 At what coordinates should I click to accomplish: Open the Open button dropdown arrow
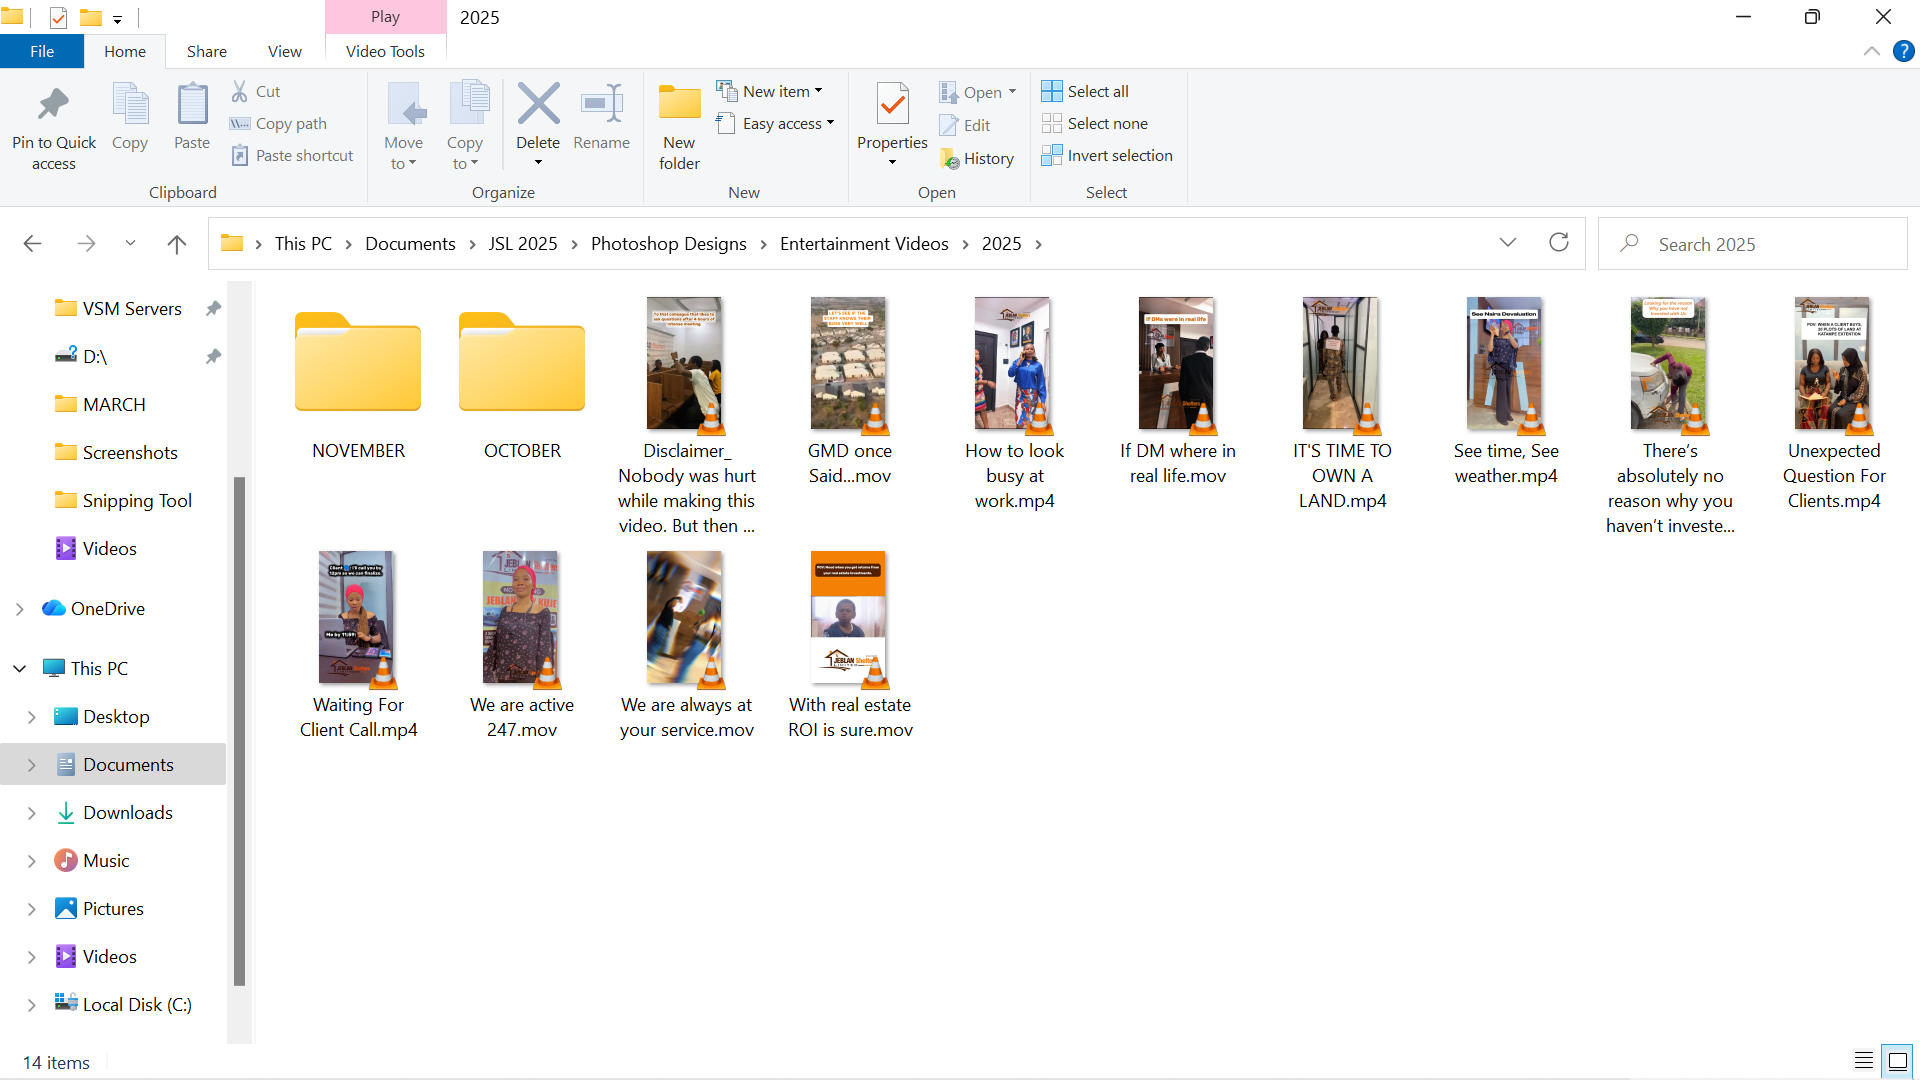tap(1012, 91)
